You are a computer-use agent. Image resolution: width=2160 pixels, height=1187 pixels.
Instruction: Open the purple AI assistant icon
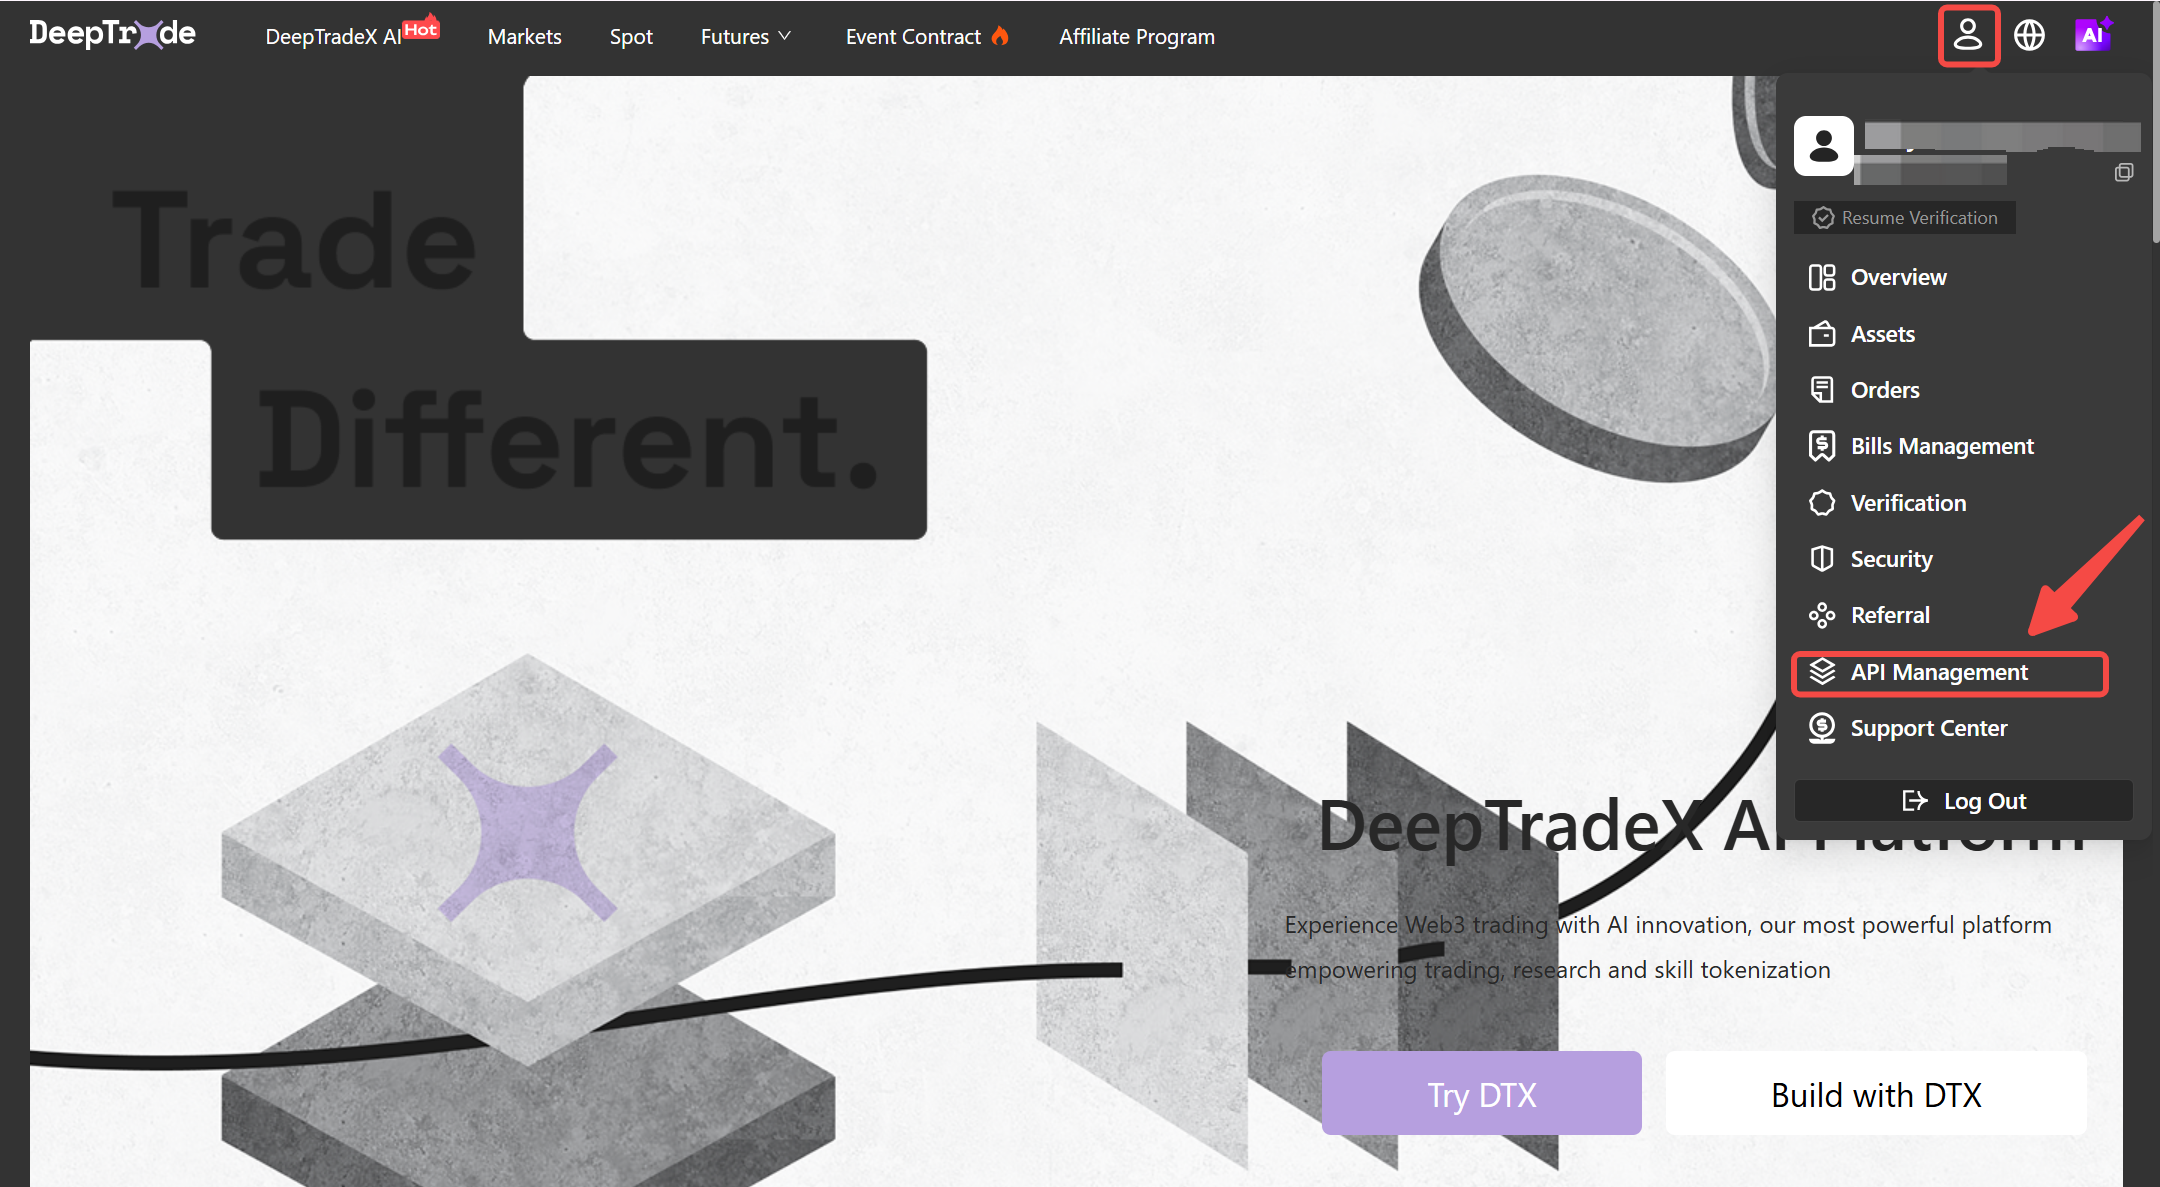2092,35
